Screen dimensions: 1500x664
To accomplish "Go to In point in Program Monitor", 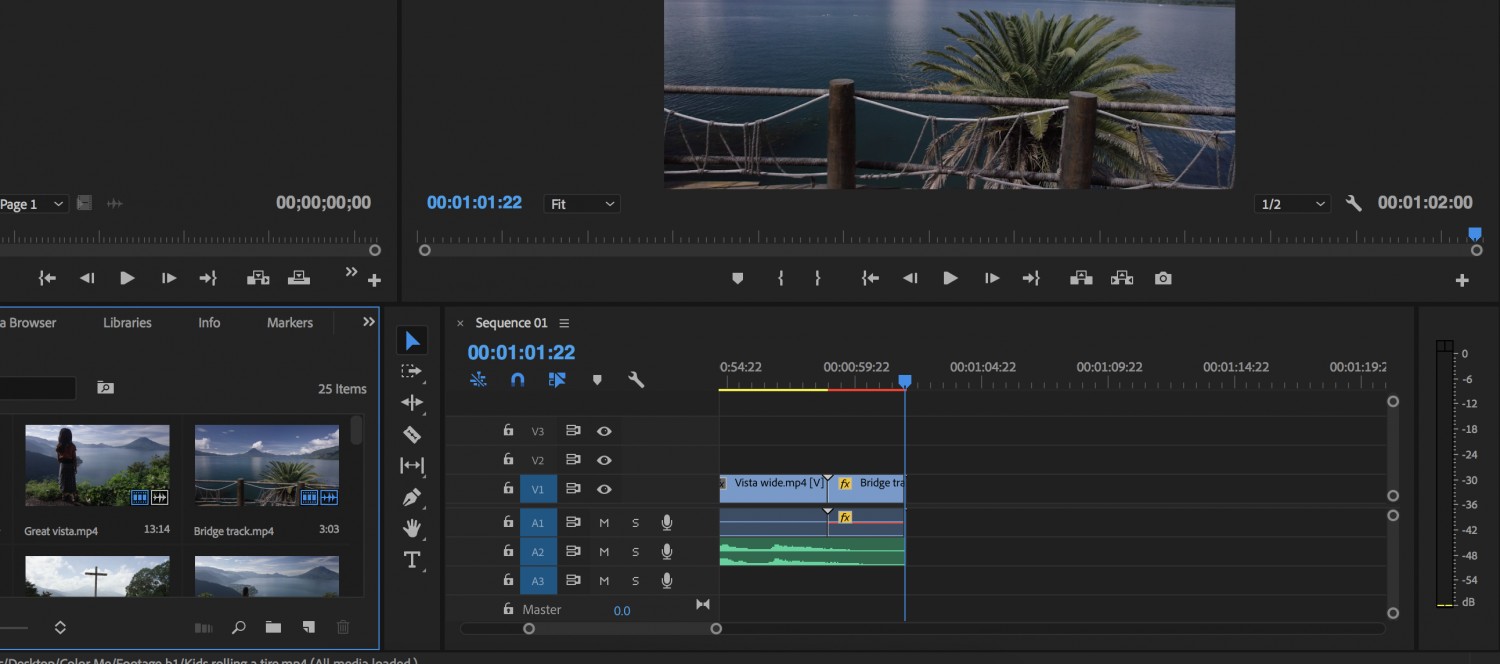I will tap(871, 278).
